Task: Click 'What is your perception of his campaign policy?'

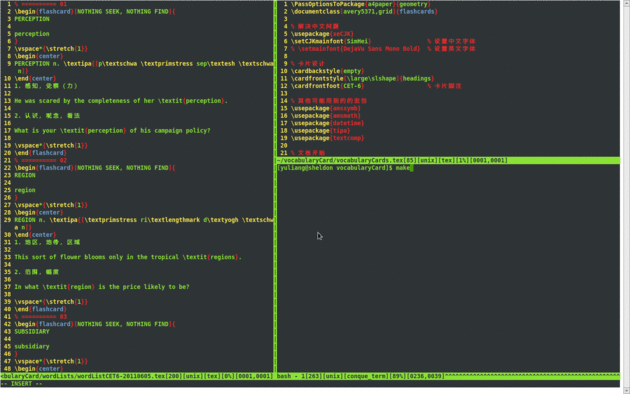Action: [112, 131]
